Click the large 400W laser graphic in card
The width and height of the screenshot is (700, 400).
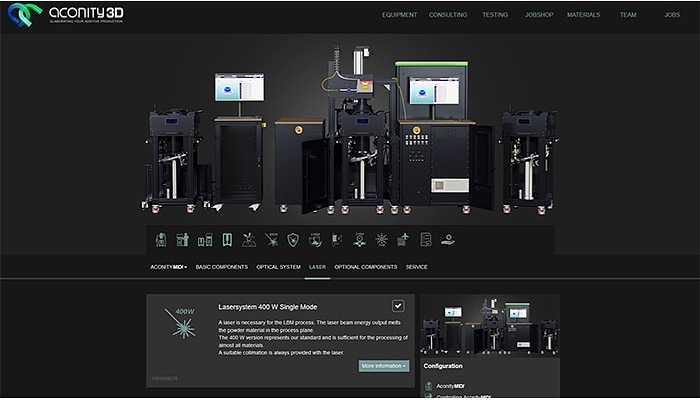tap(180, 322)
